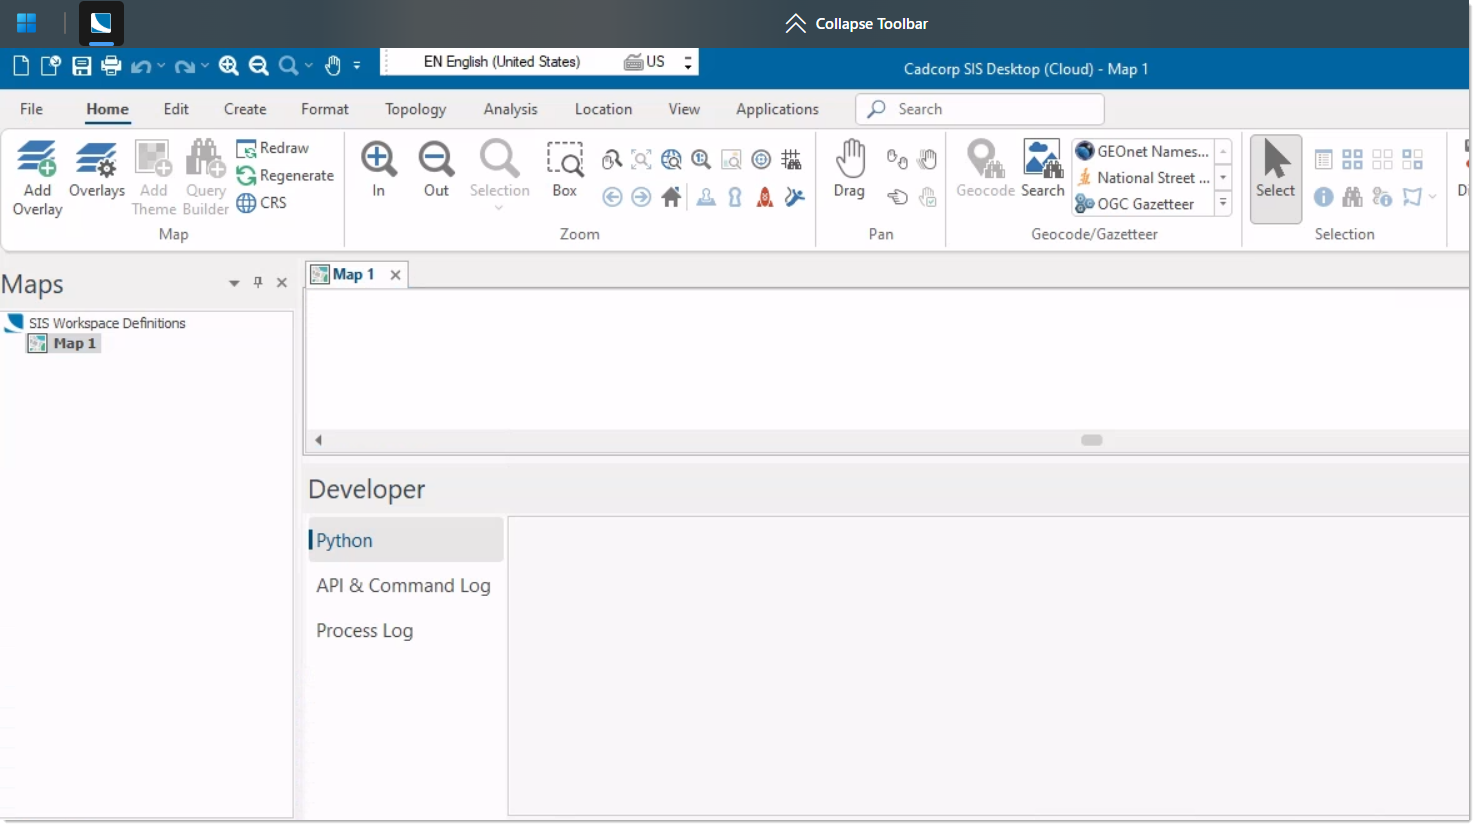Go to the next zoom view arrow

coord(642,197)
